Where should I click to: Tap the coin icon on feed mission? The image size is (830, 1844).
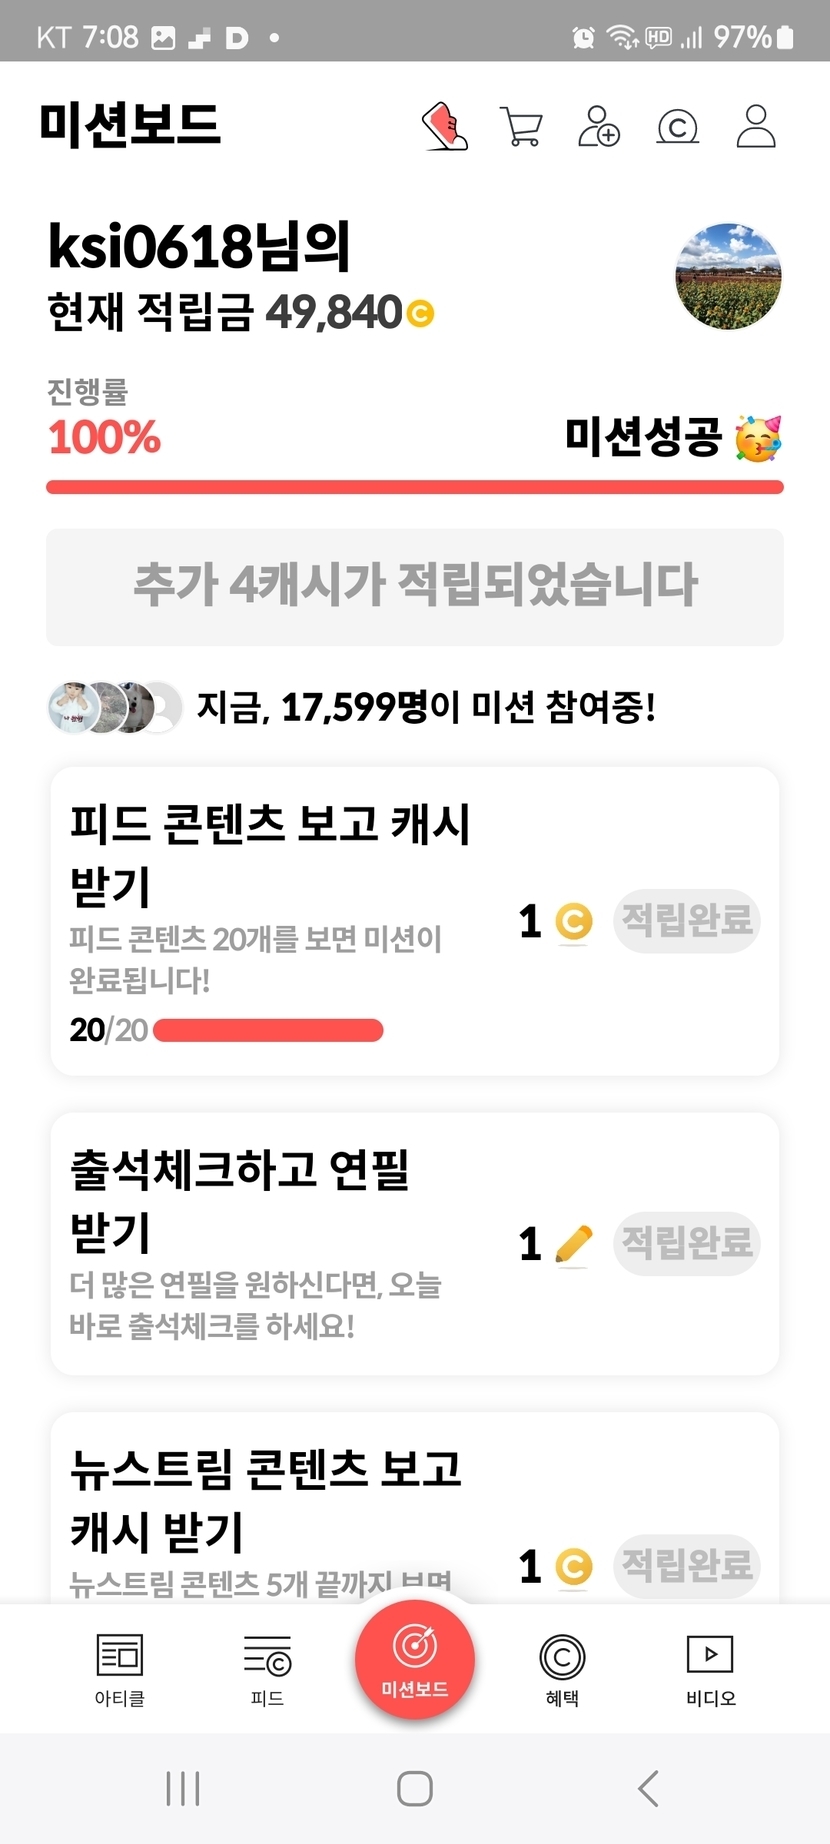(x=573, y=921)
